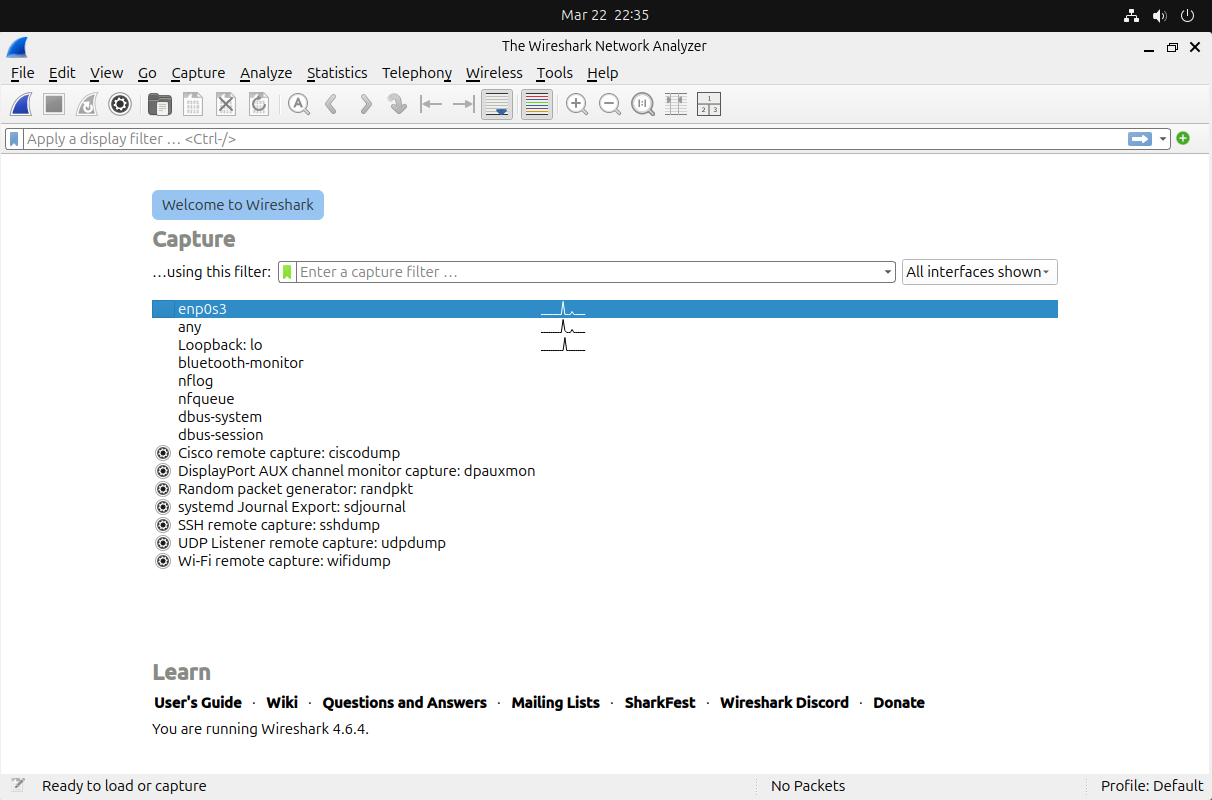Image resolution: width=1212 pixels, height=800 pixels.
Task: Open the Go menu
Action: (147, 73)
